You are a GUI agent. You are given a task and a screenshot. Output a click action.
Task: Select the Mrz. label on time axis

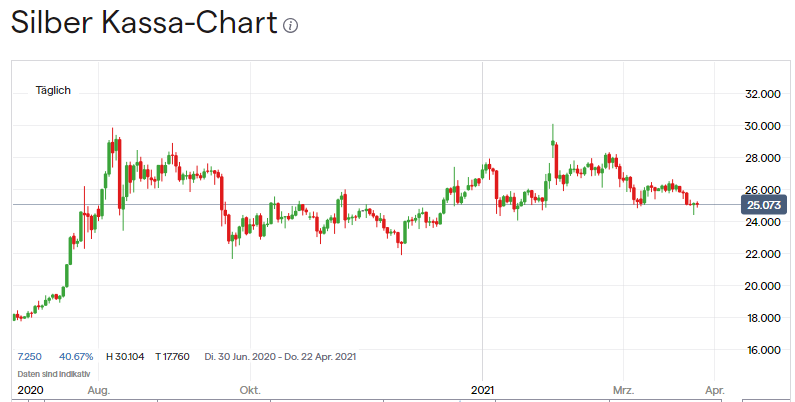pos(626,389)
